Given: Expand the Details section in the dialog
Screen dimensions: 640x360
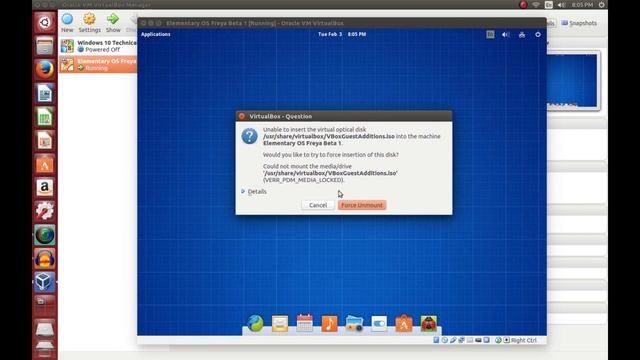Looking at the screenshot, I should coord(254,191).
